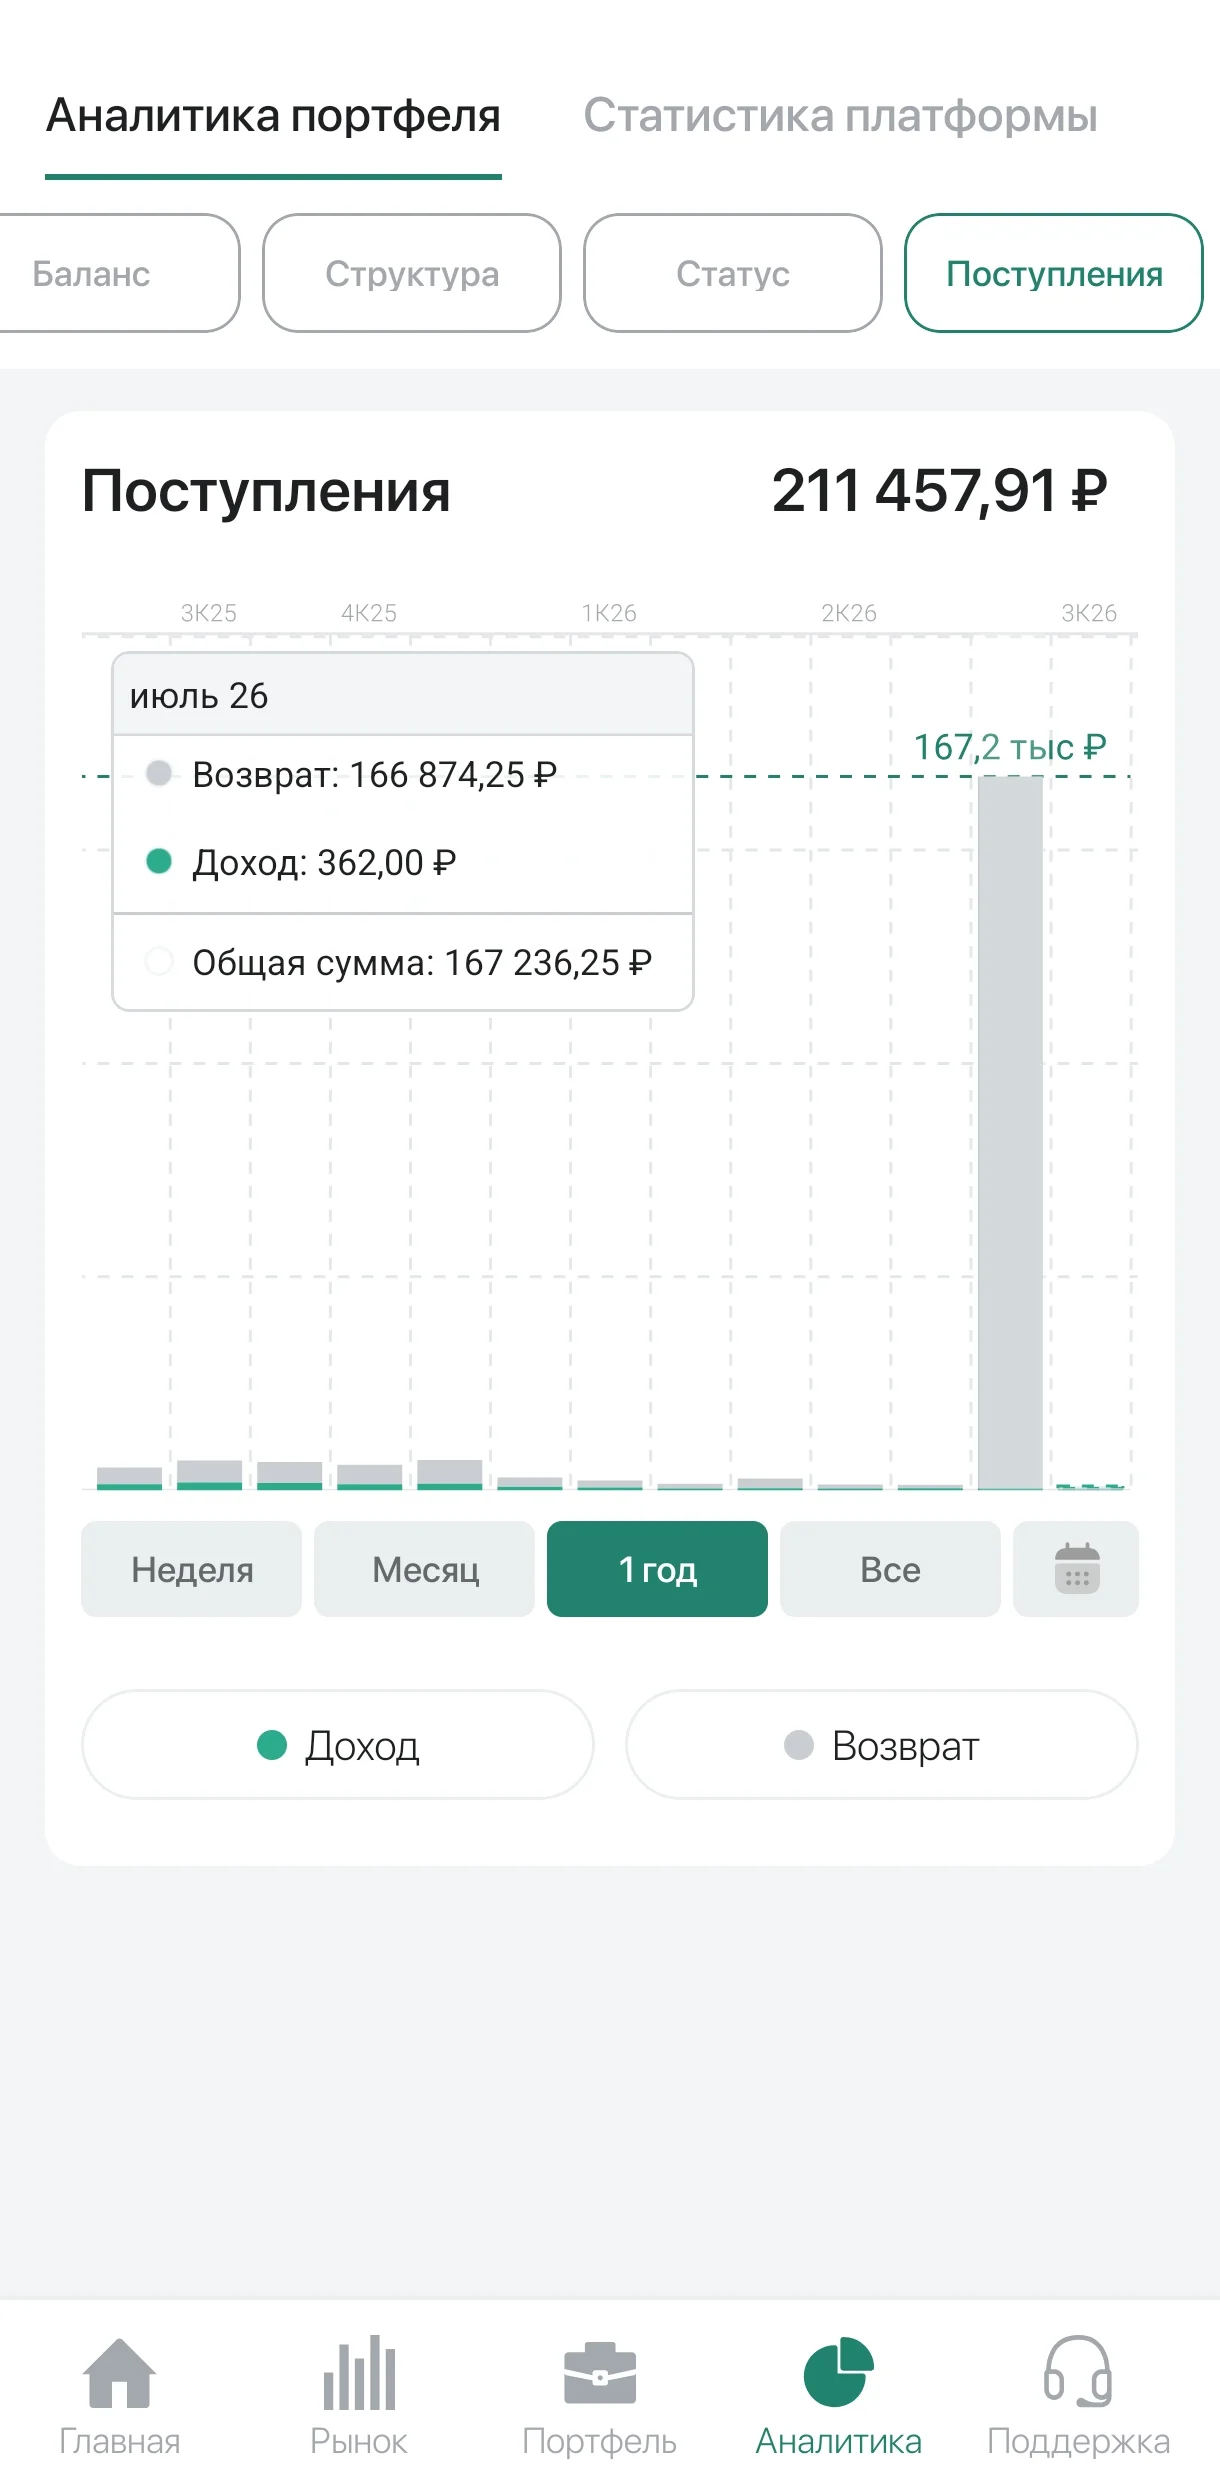Open Рынок market bars icon
1220x2477 pixels.
[359, 2372]
